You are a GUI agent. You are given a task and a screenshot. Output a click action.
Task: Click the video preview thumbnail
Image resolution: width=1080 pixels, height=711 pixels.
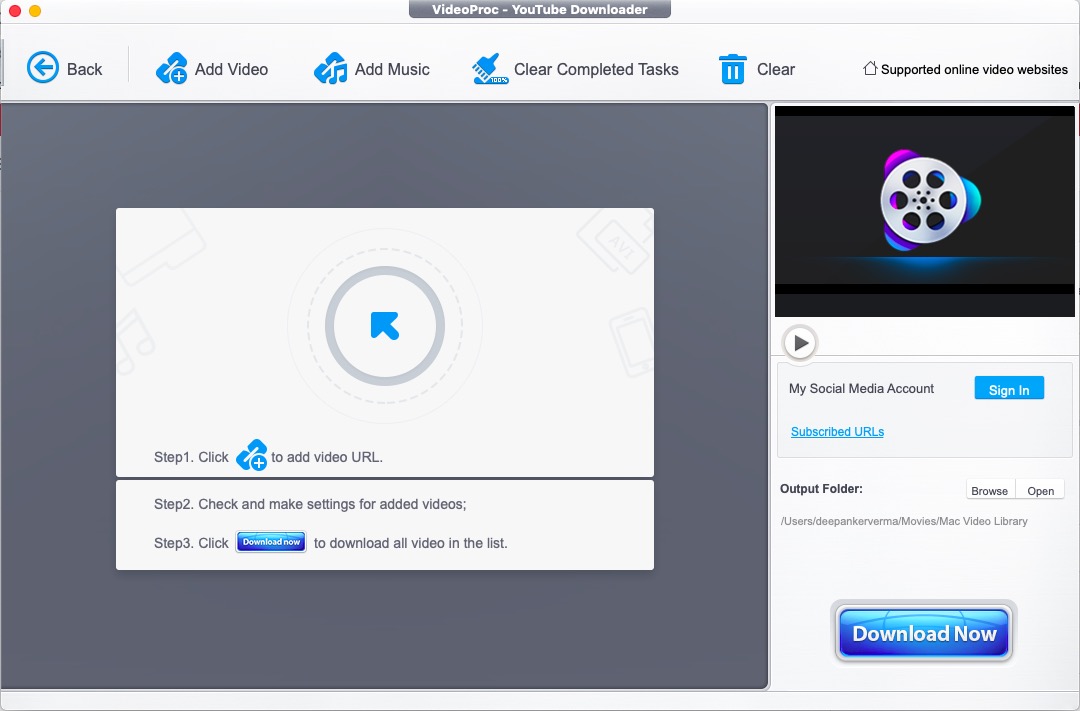tap(925, 211)
